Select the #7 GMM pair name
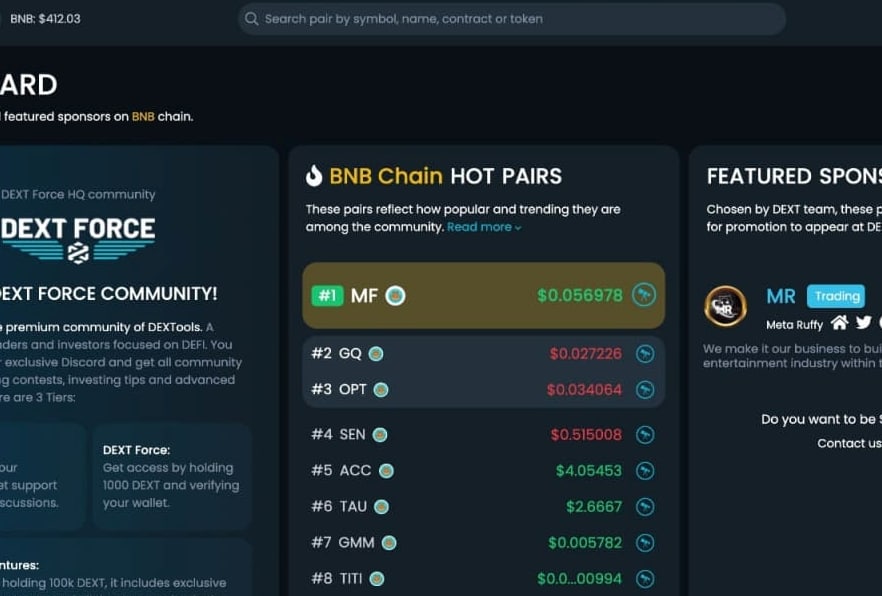The width and height of the screenshot is (882, 596). (x=357, y=543)
